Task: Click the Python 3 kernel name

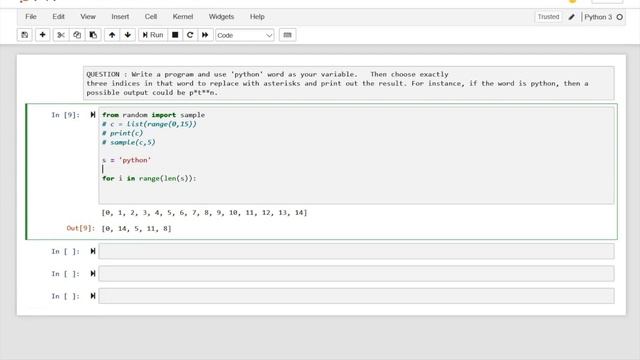Action: (x=598, y=17)
